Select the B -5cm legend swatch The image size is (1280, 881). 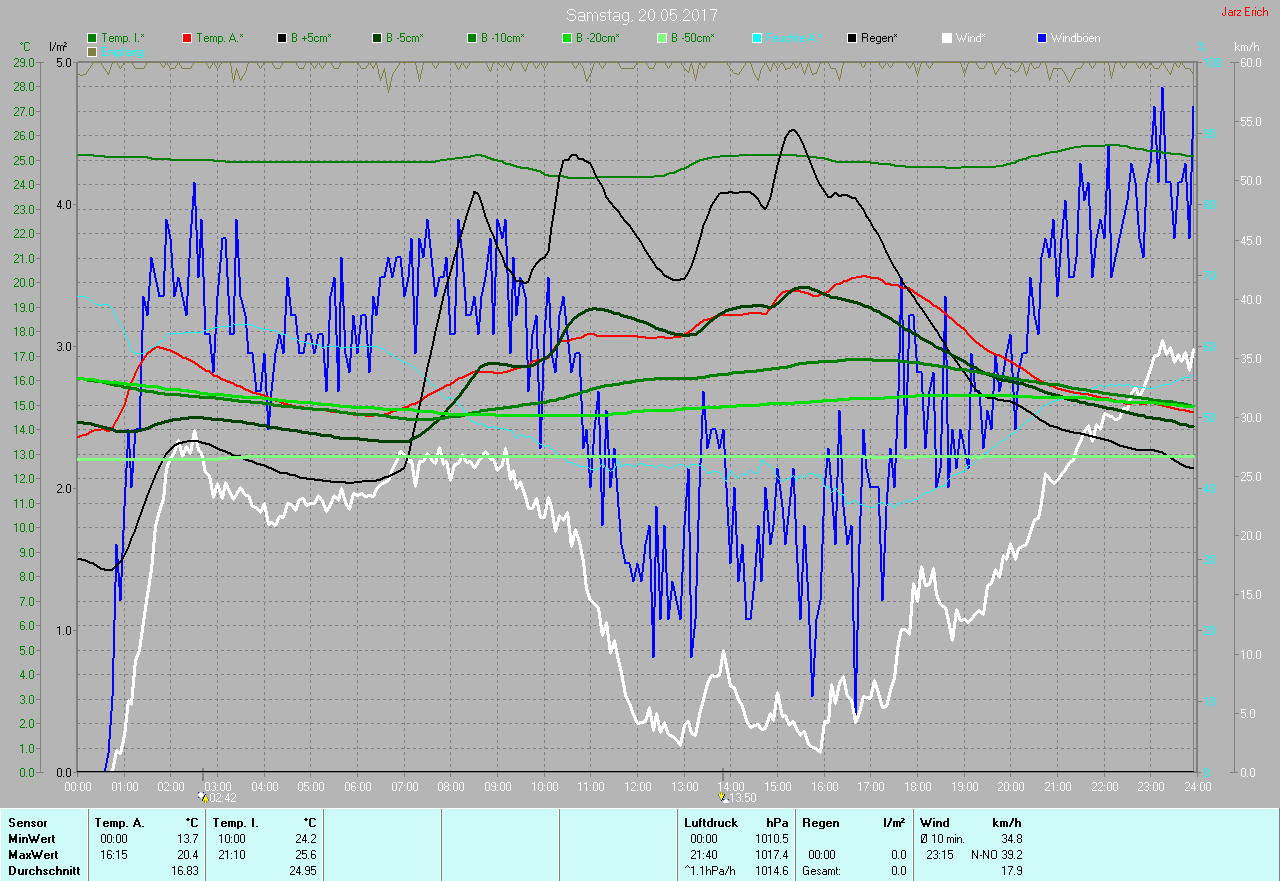pyautogui.click(x=377, y=38)
